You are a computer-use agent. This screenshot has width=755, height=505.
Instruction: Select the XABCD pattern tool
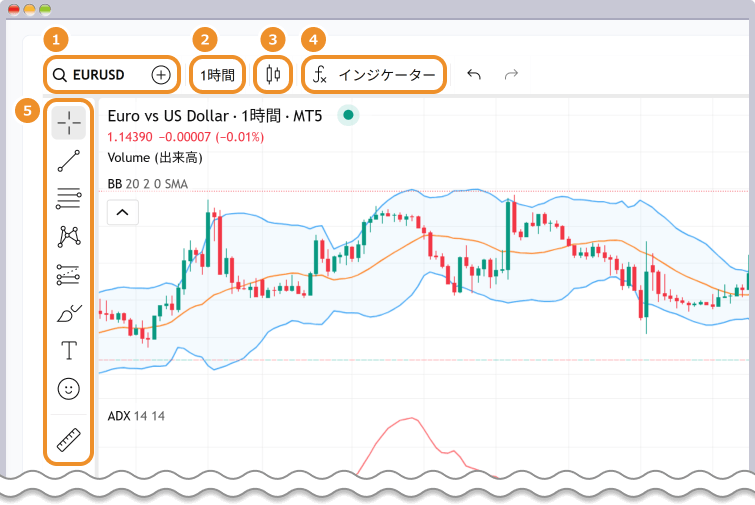[x=69, y=236]
